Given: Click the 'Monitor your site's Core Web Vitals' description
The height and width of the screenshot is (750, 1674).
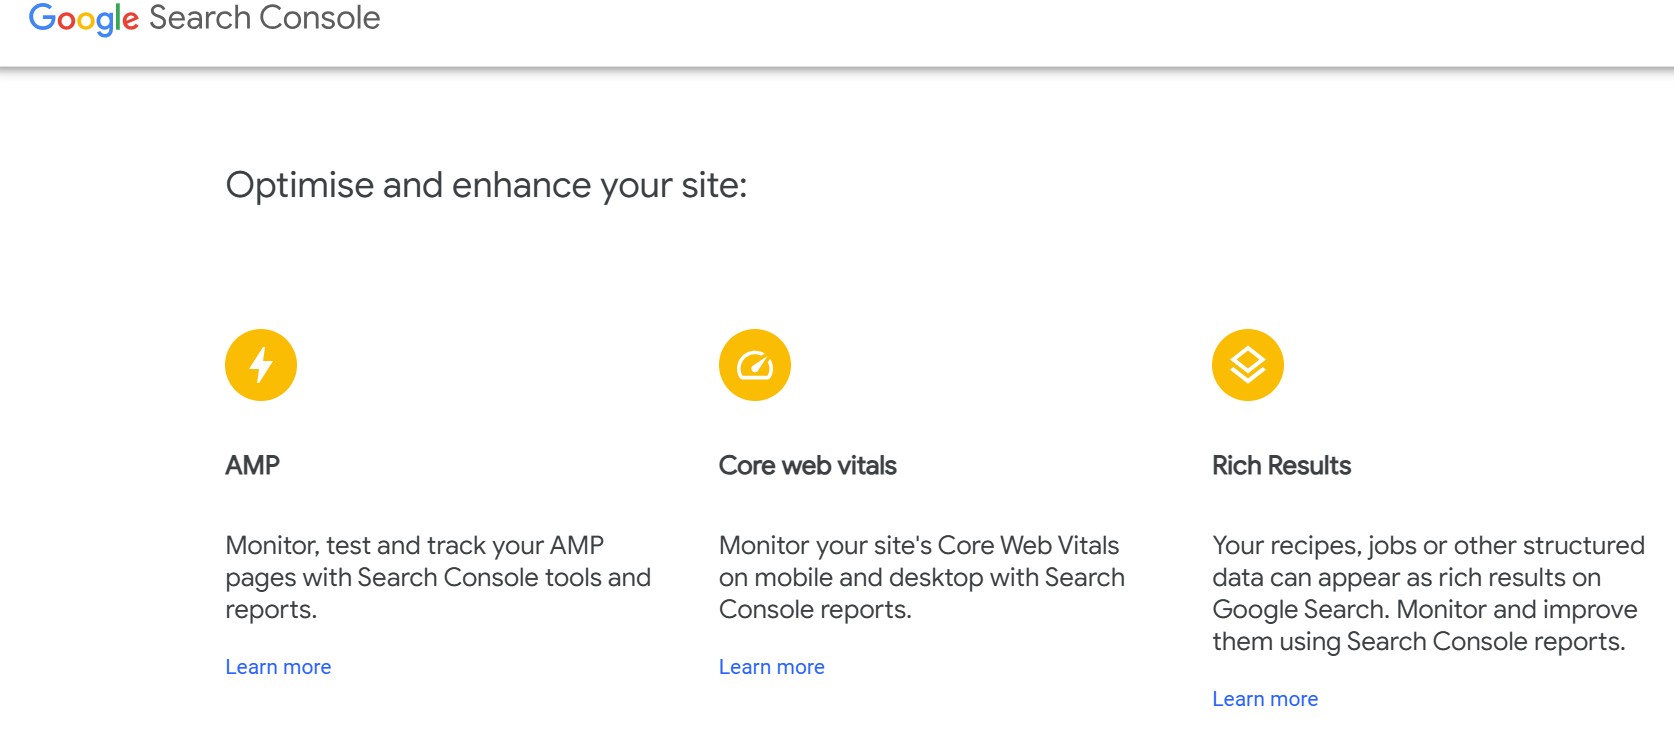Looking at the screenshot, I should [x=922, y=577].
